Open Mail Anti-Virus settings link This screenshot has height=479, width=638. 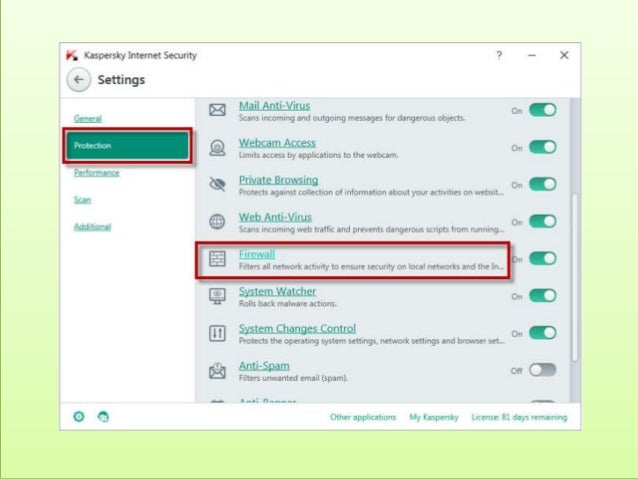click(x=274, y=106)
